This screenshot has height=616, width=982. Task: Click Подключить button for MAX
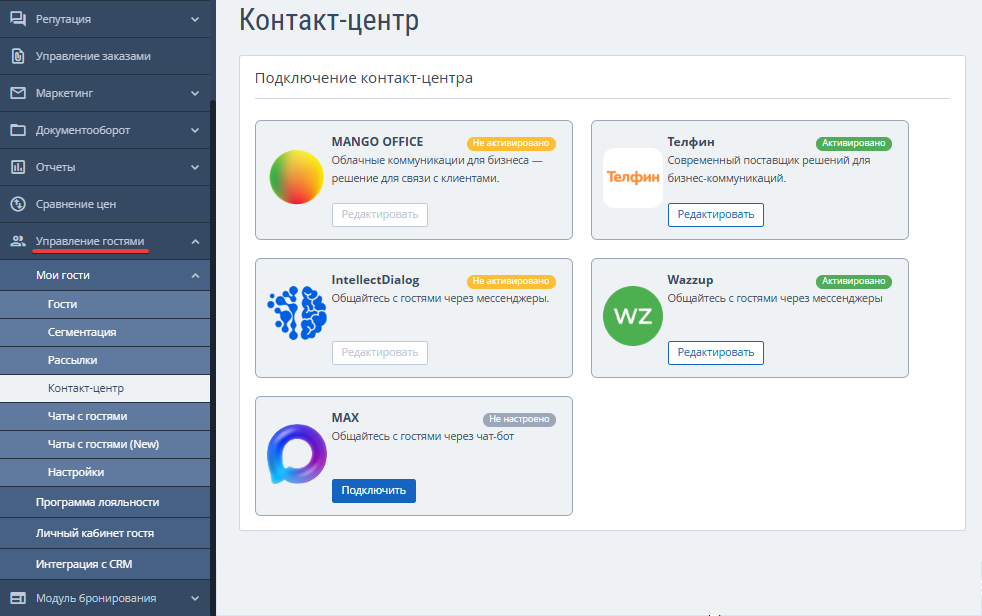coord(374,491)
